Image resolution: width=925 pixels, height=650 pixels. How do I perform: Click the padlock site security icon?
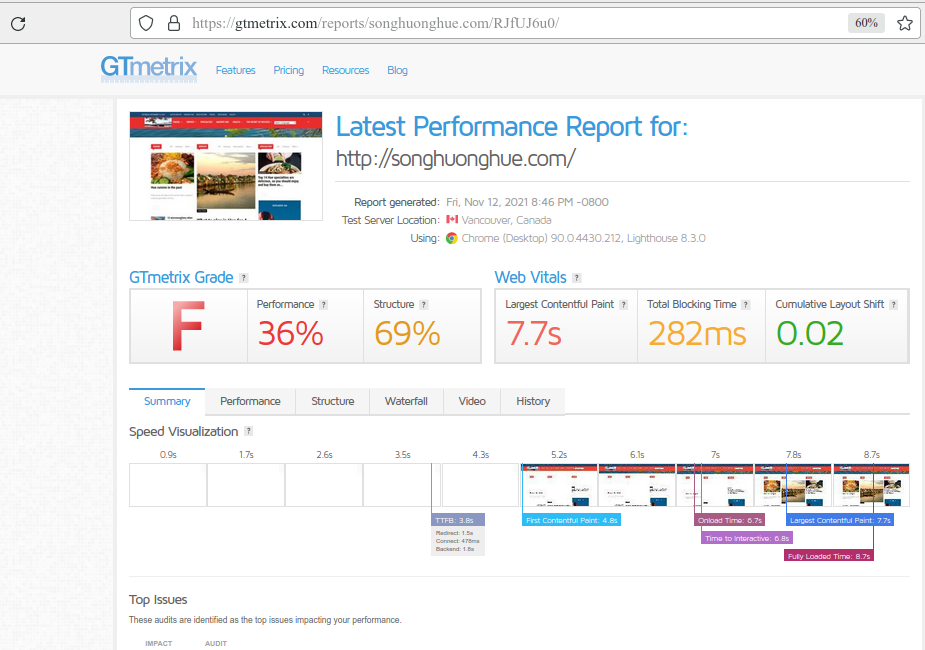tap(173, 23)
